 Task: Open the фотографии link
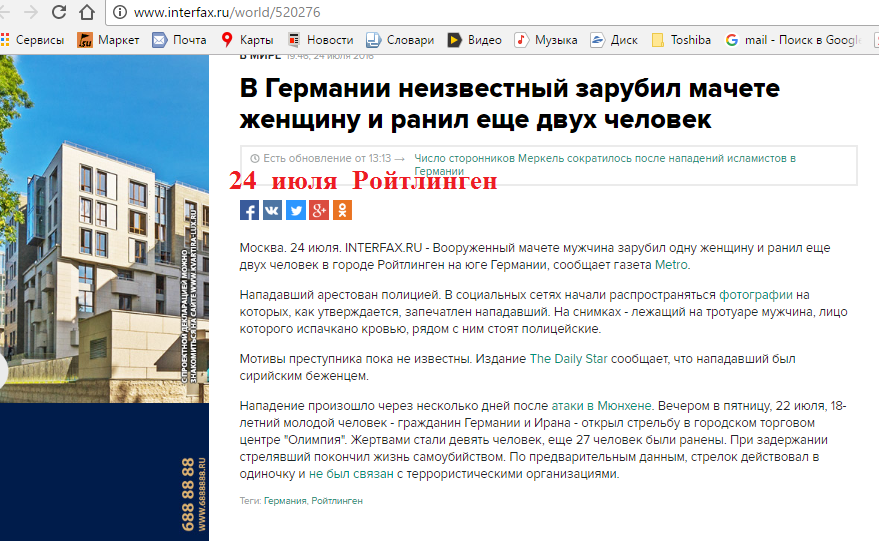(756, 295)
